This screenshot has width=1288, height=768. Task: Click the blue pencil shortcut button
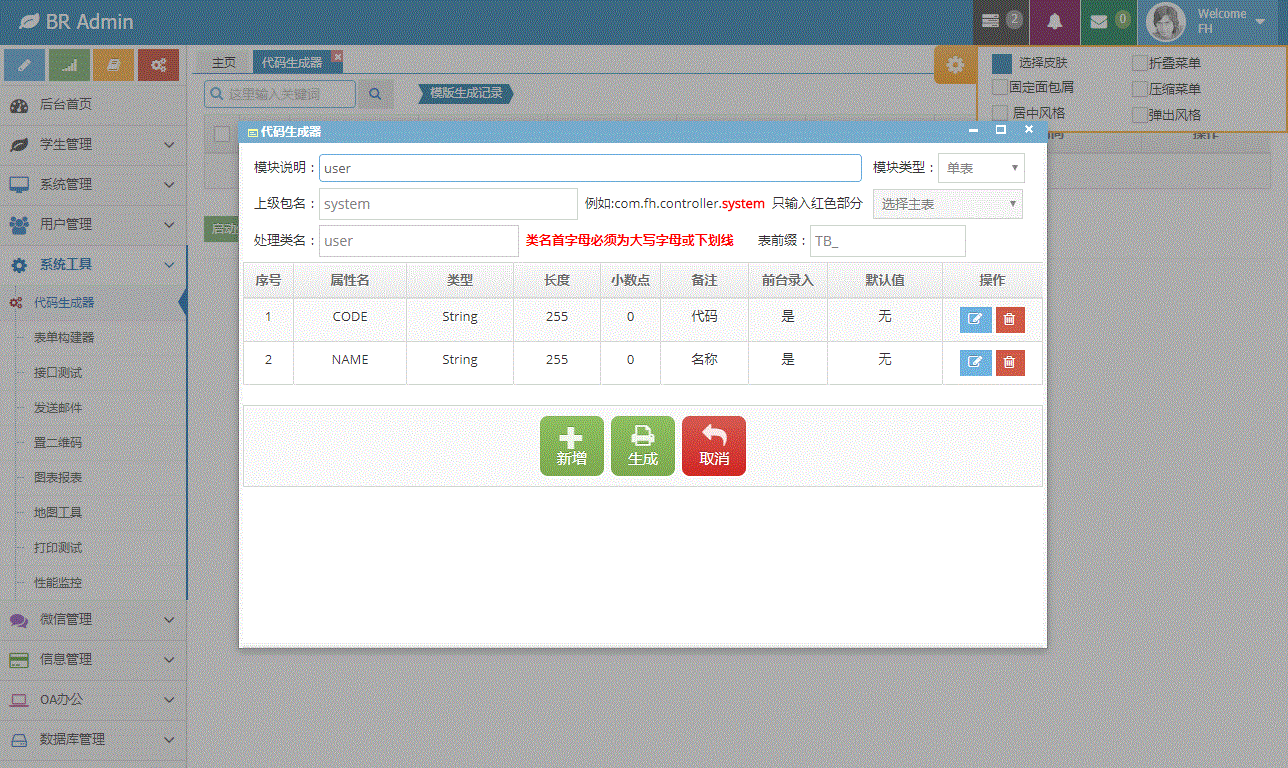[x=24, y=65]
